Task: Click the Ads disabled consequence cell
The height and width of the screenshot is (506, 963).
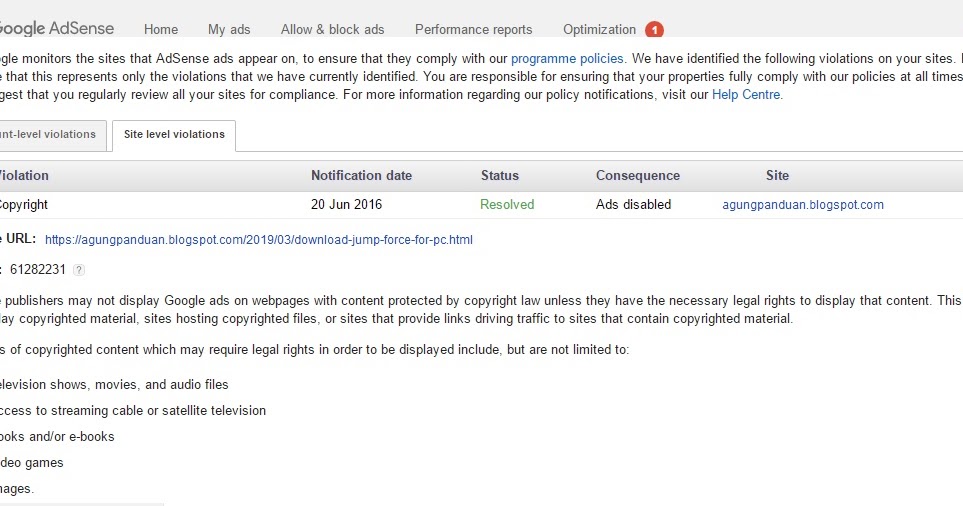Action: click(633, 204)
